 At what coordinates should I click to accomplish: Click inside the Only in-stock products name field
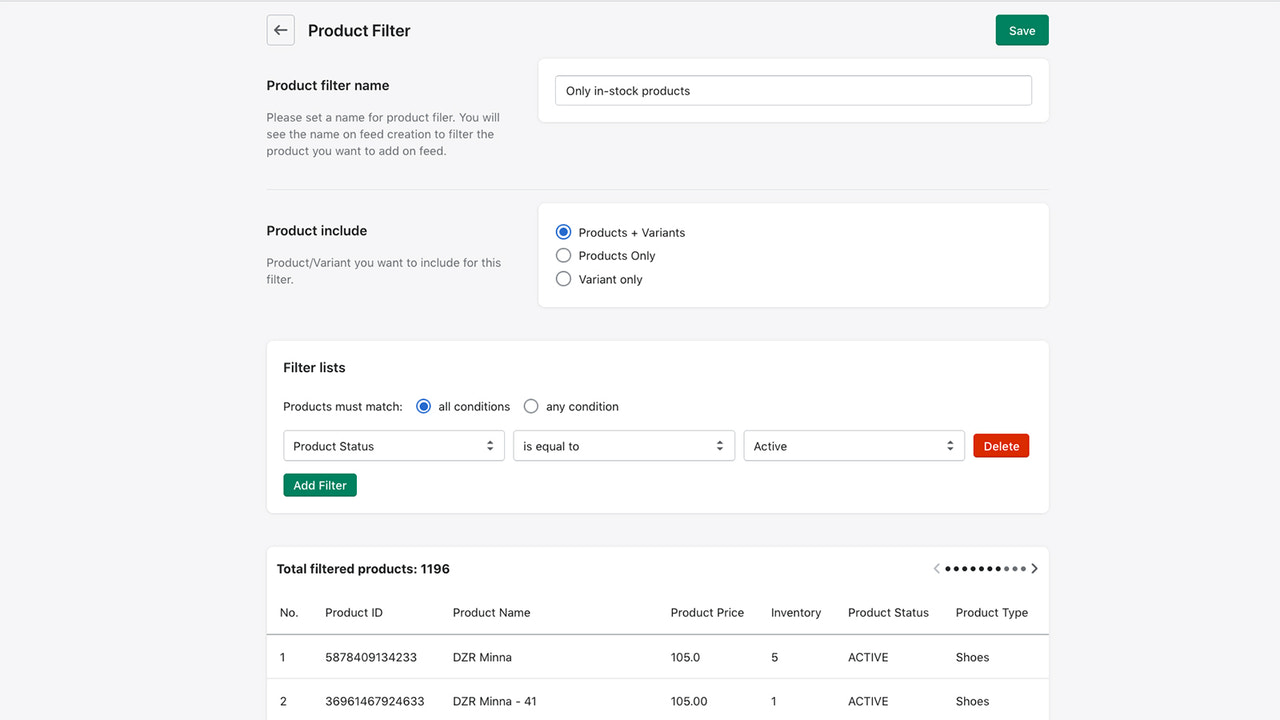click(793, 90)
